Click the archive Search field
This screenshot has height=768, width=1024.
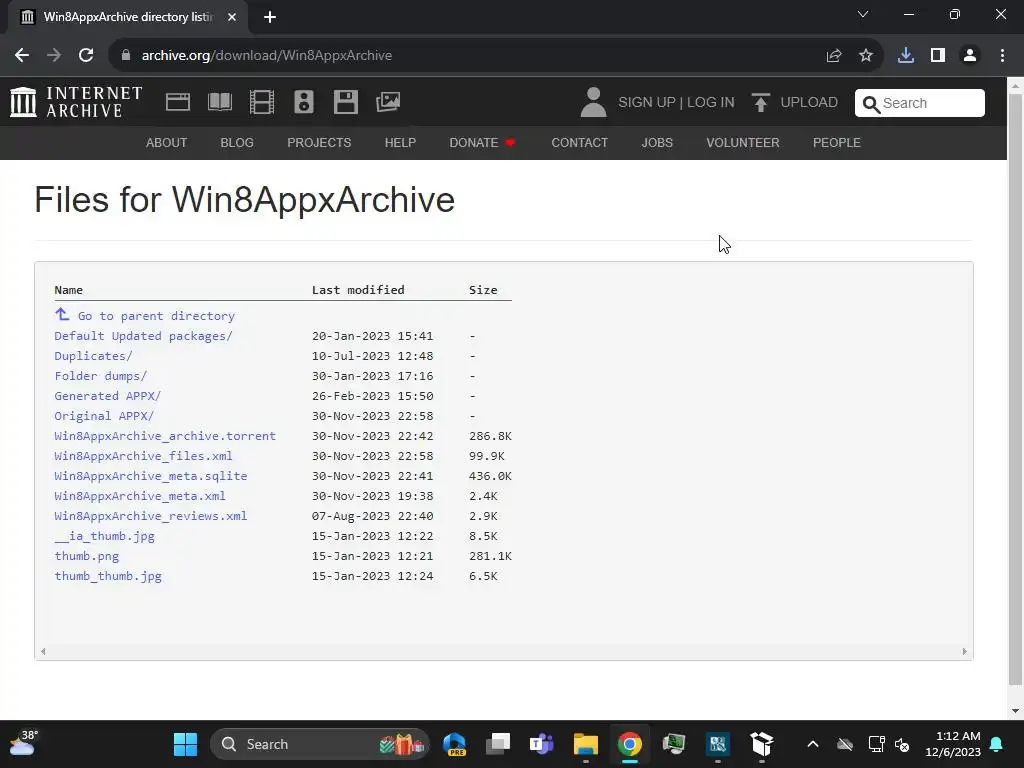click(x=920, y=103)
